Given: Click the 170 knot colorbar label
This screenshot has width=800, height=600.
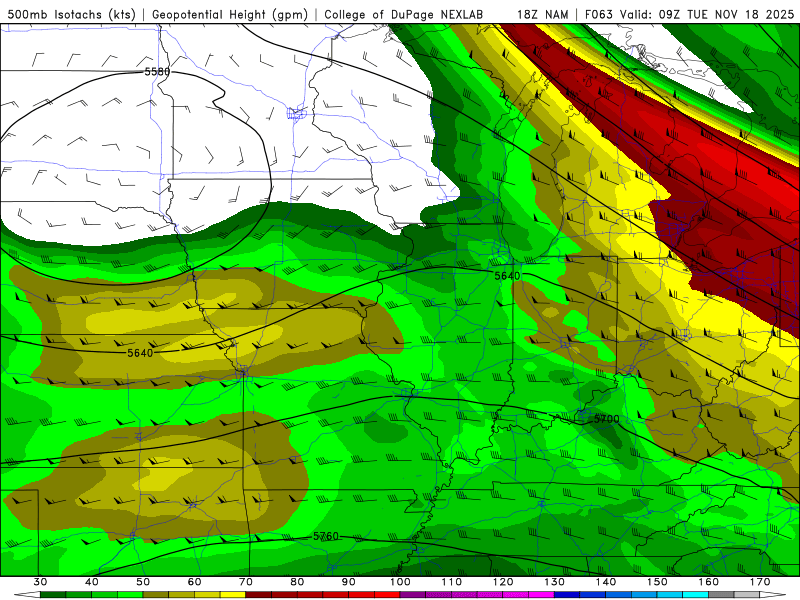Looking at the screenshot, I should (x=760, y=582).
